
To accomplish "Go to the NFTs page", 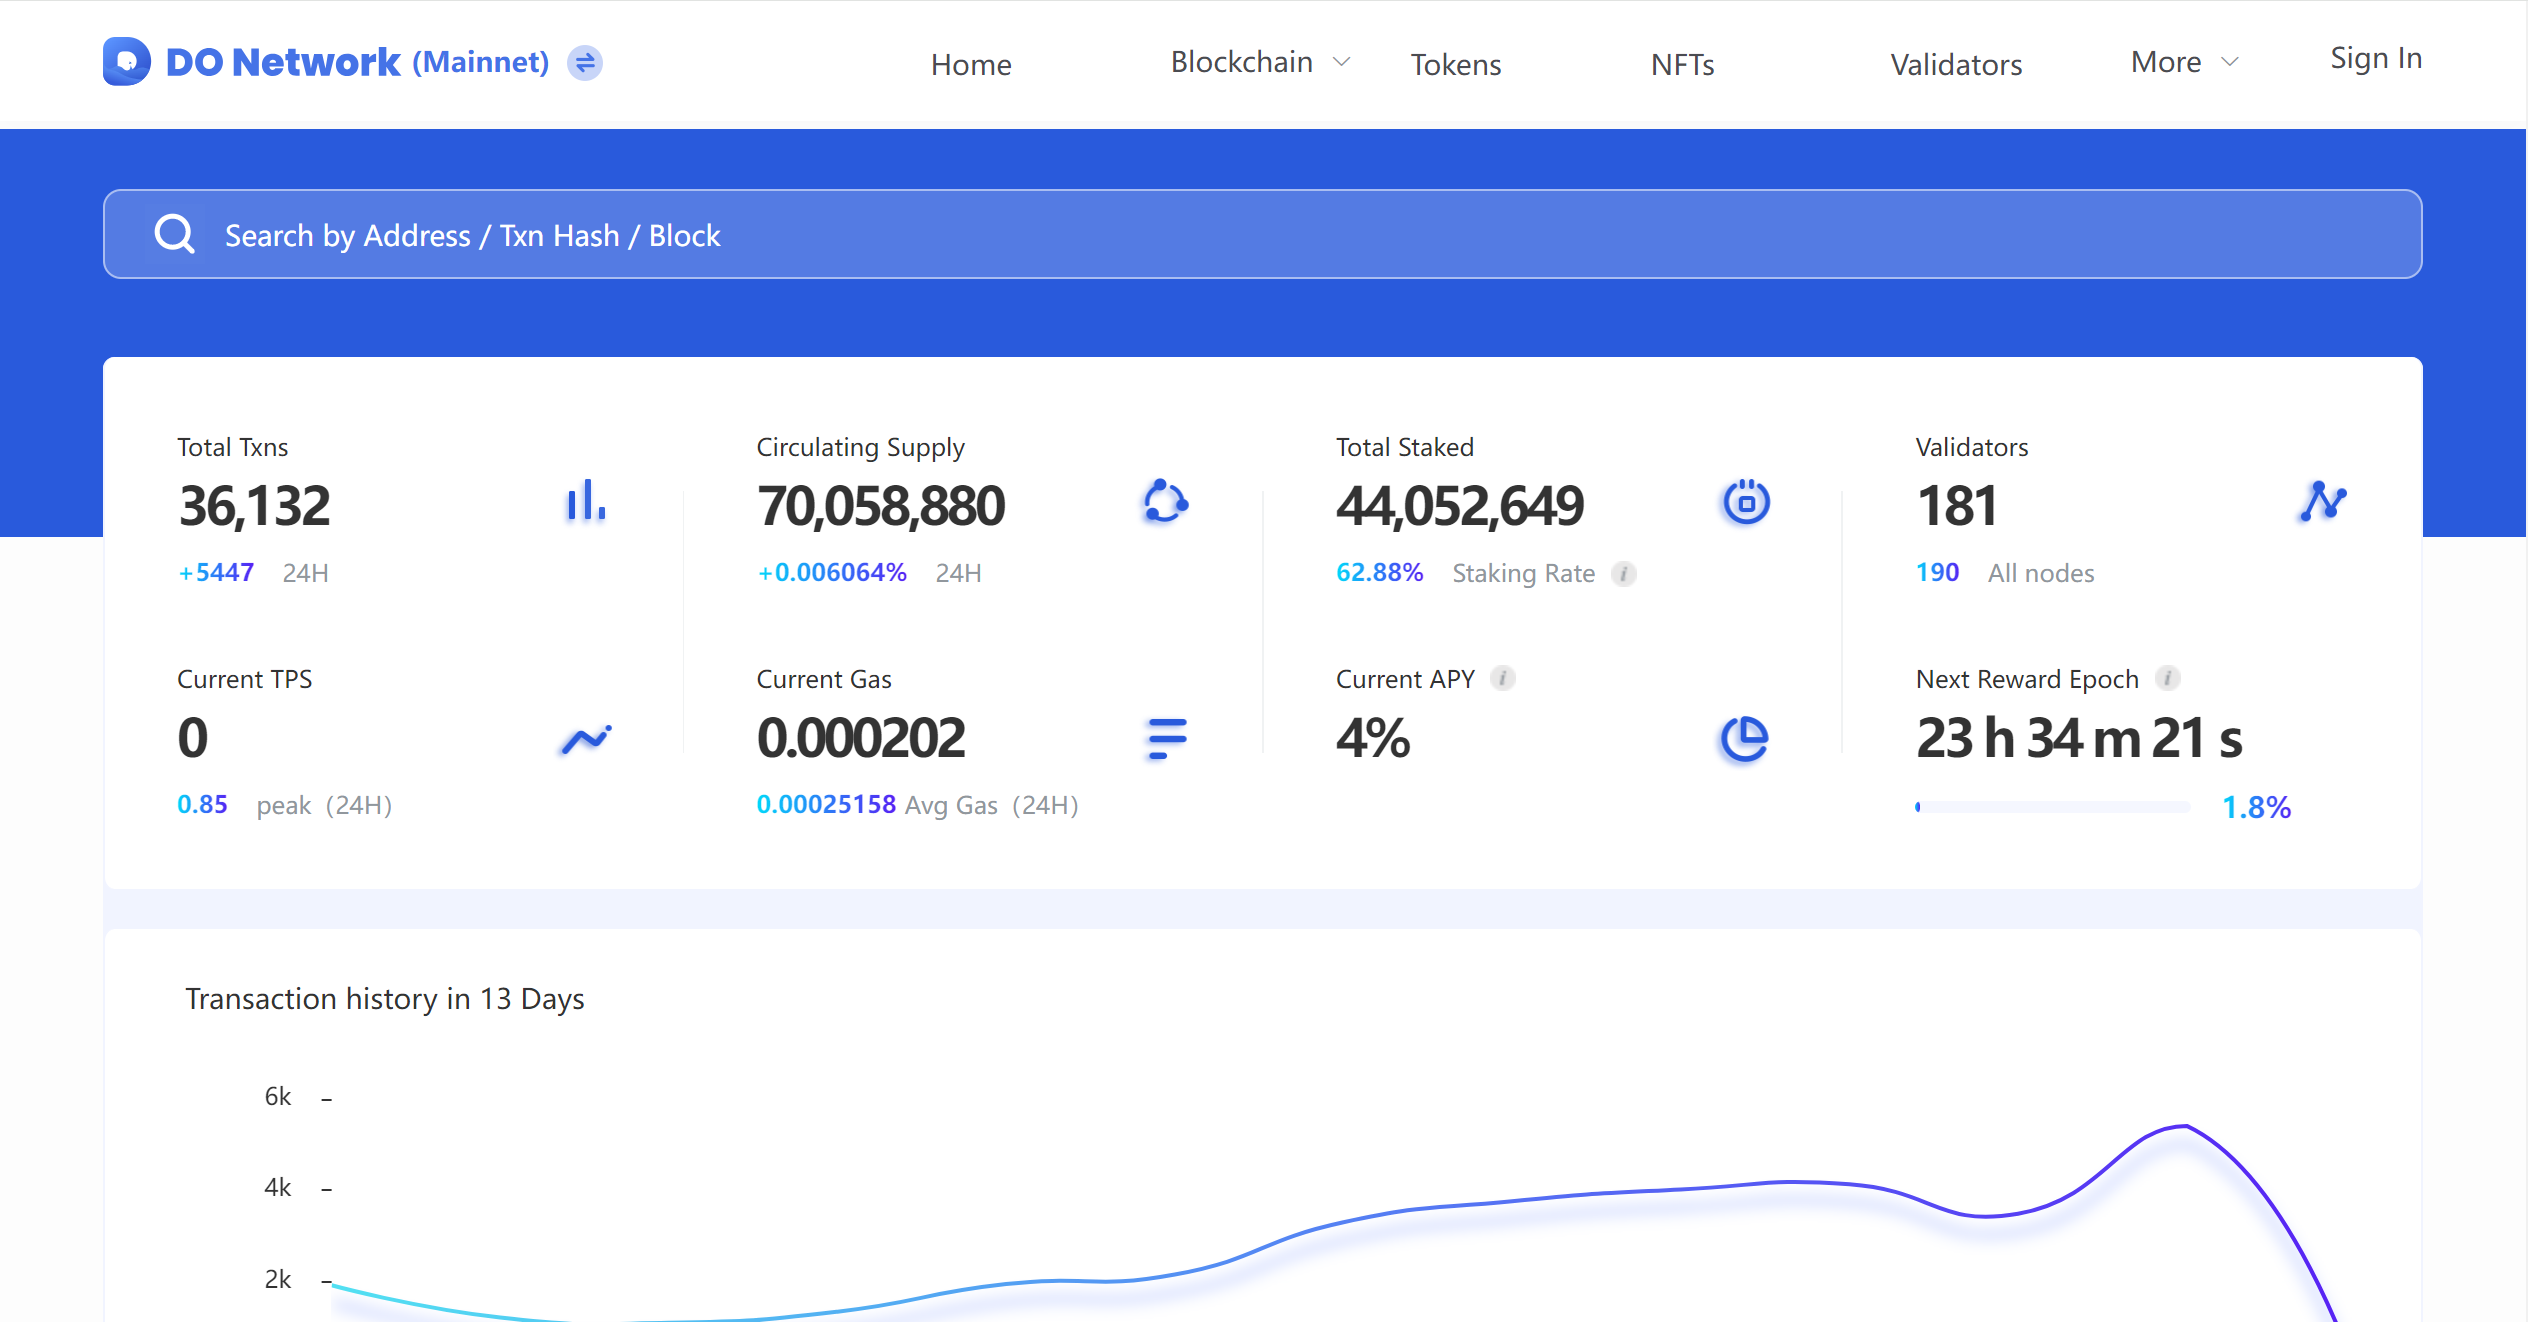I will coord(1682,65).
